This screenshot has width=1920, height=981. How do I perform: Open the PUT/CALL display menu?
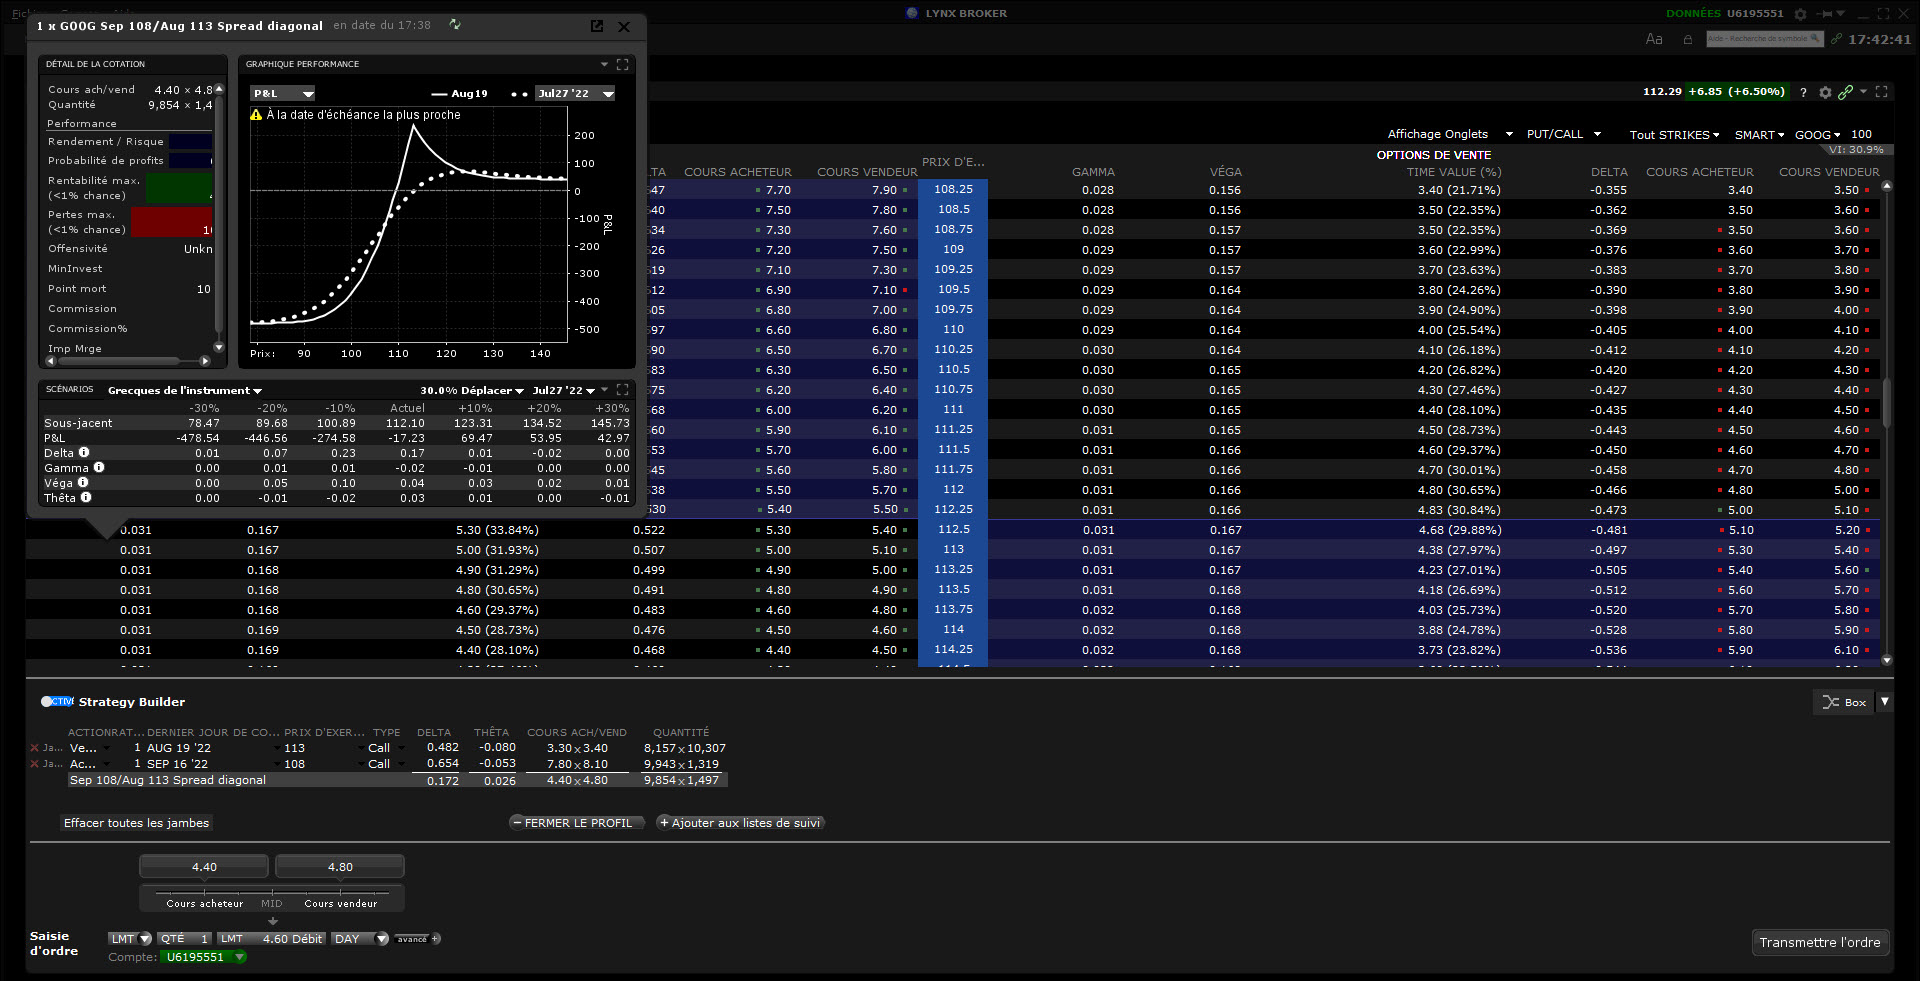[1563, 134]
